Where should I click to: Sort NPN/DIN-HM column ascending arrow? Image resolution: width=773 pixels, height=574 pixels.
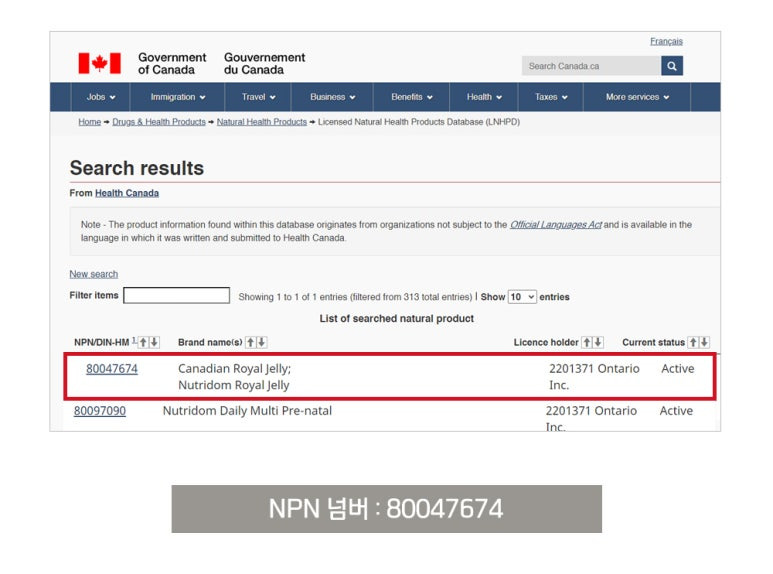point(143,342)
